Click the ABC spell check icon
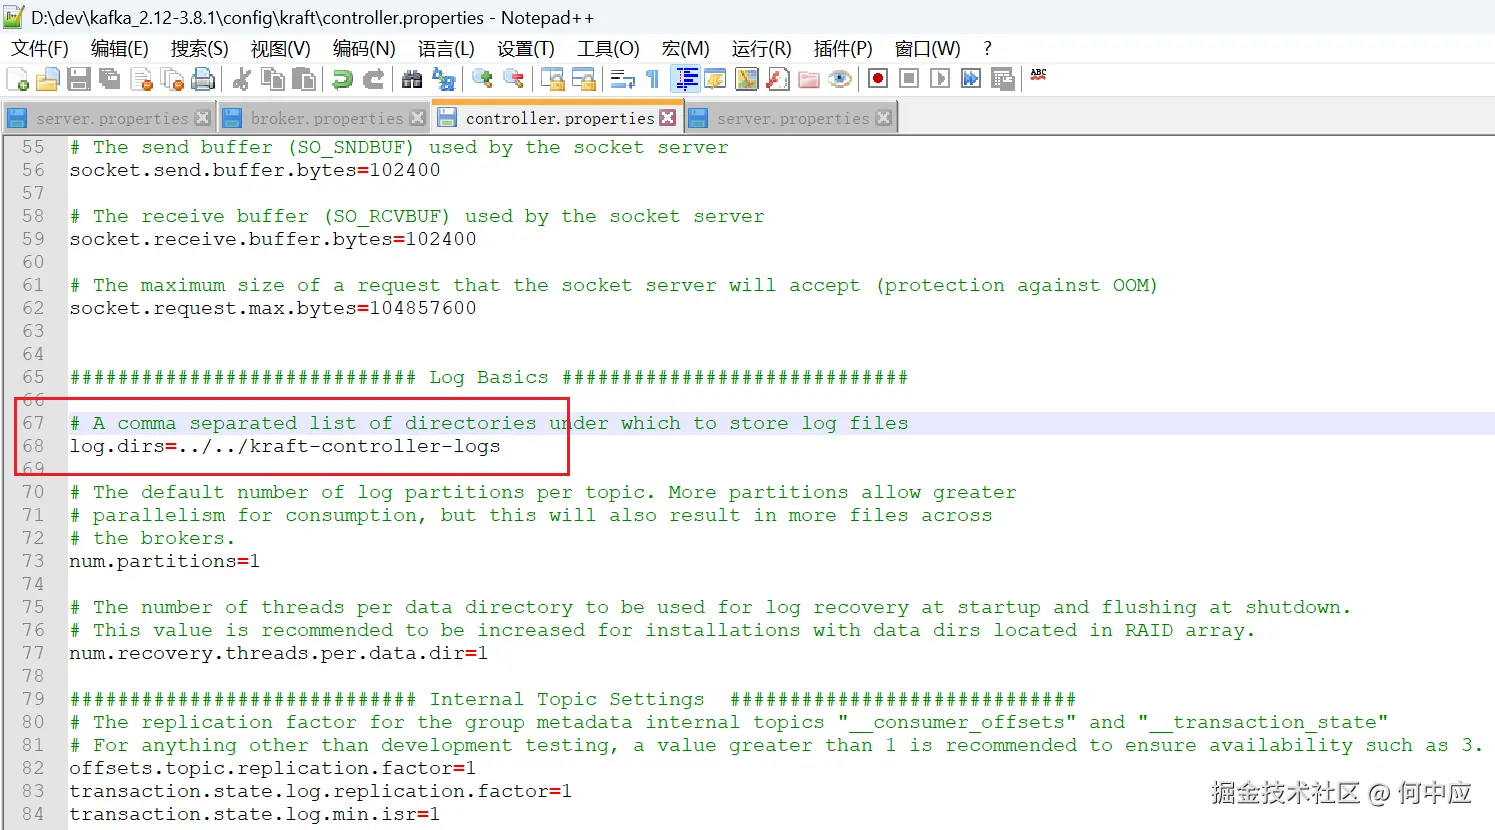This screenshot has width=1495, height=830. tap(1039, 75)
